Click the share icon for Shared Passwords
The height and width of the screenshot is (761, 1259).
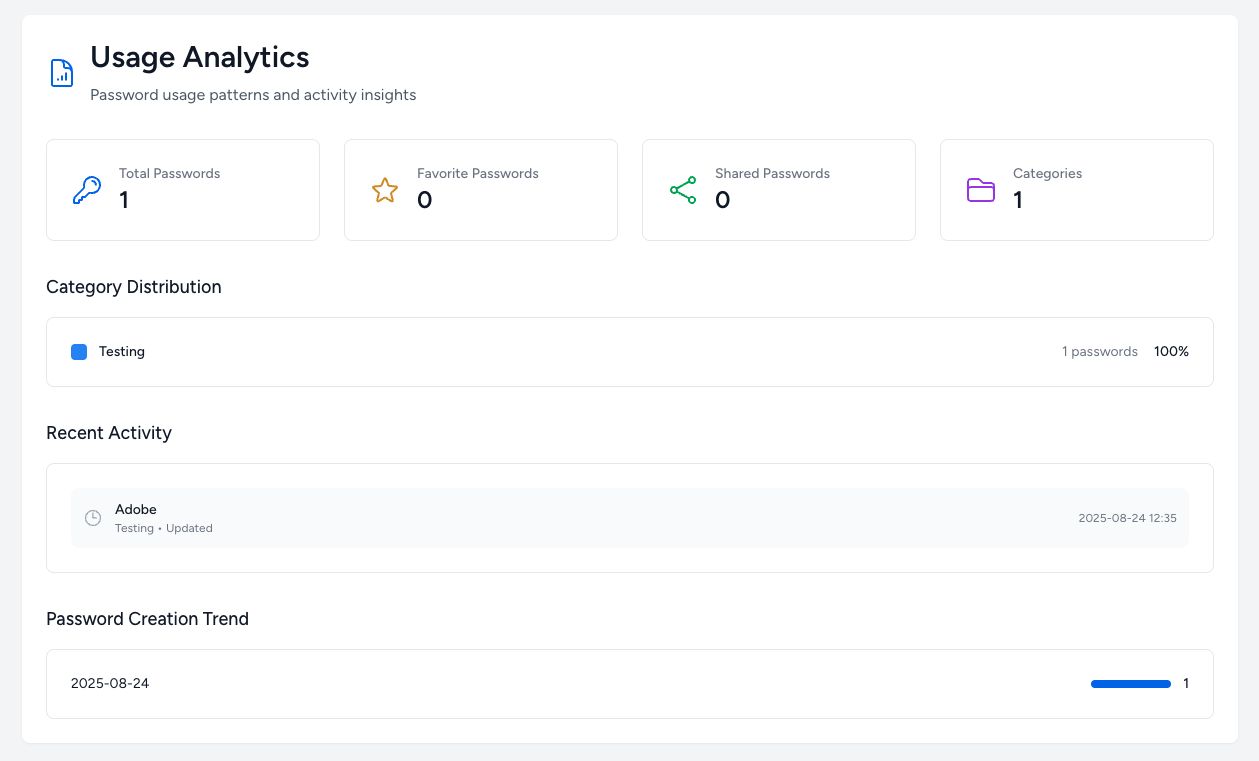[x=683, y=190]
